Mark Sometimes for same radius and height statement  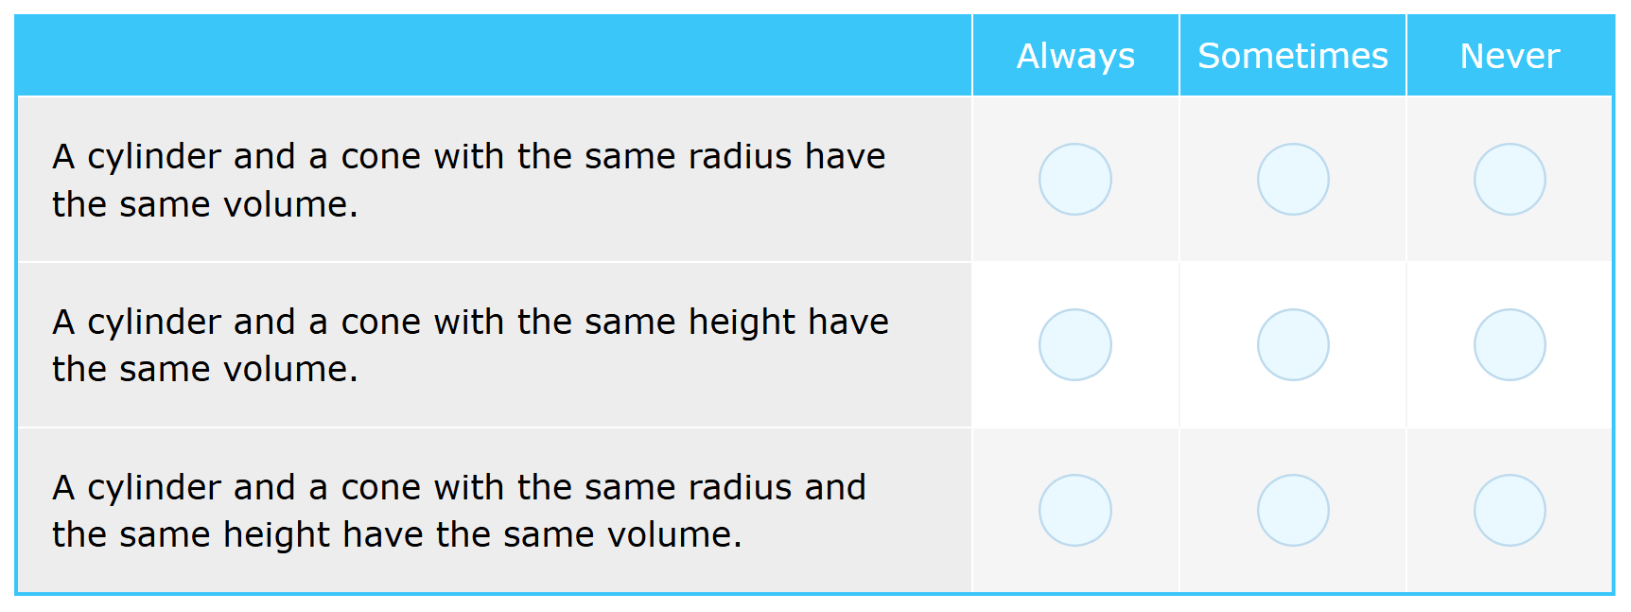click(1293, 510)
